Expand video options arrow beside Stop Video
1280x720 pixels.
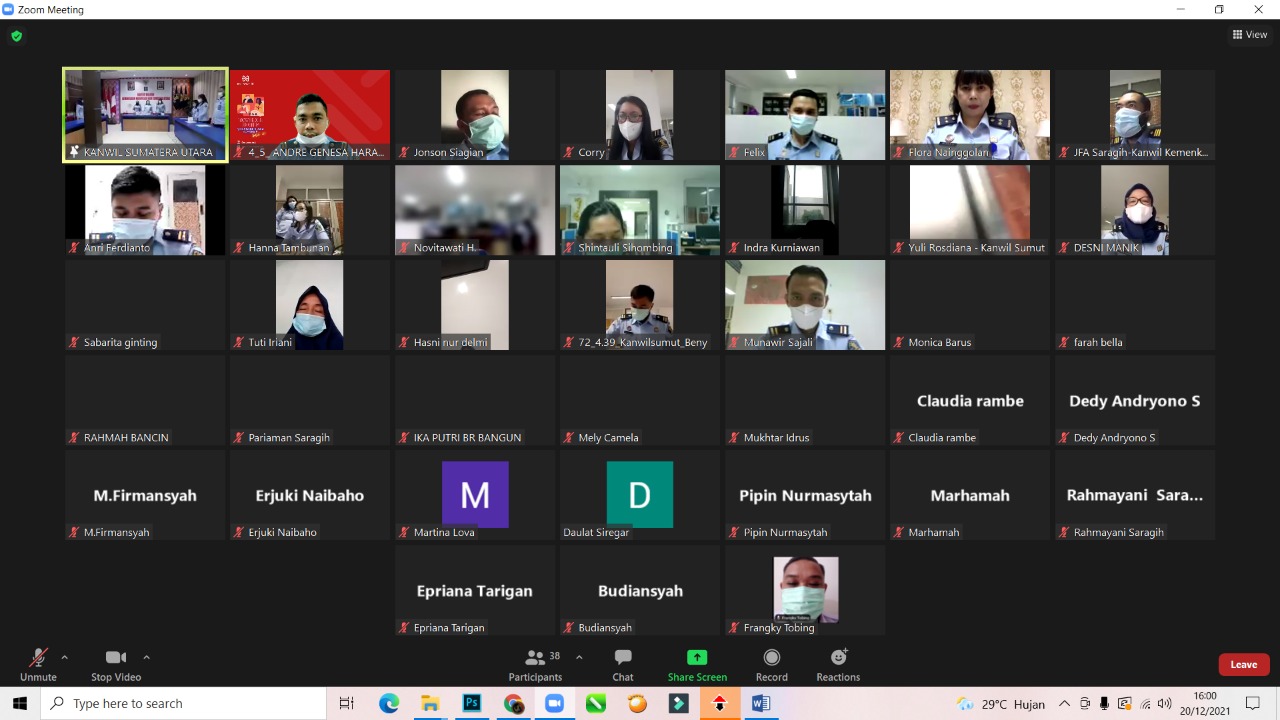point(147,657)
